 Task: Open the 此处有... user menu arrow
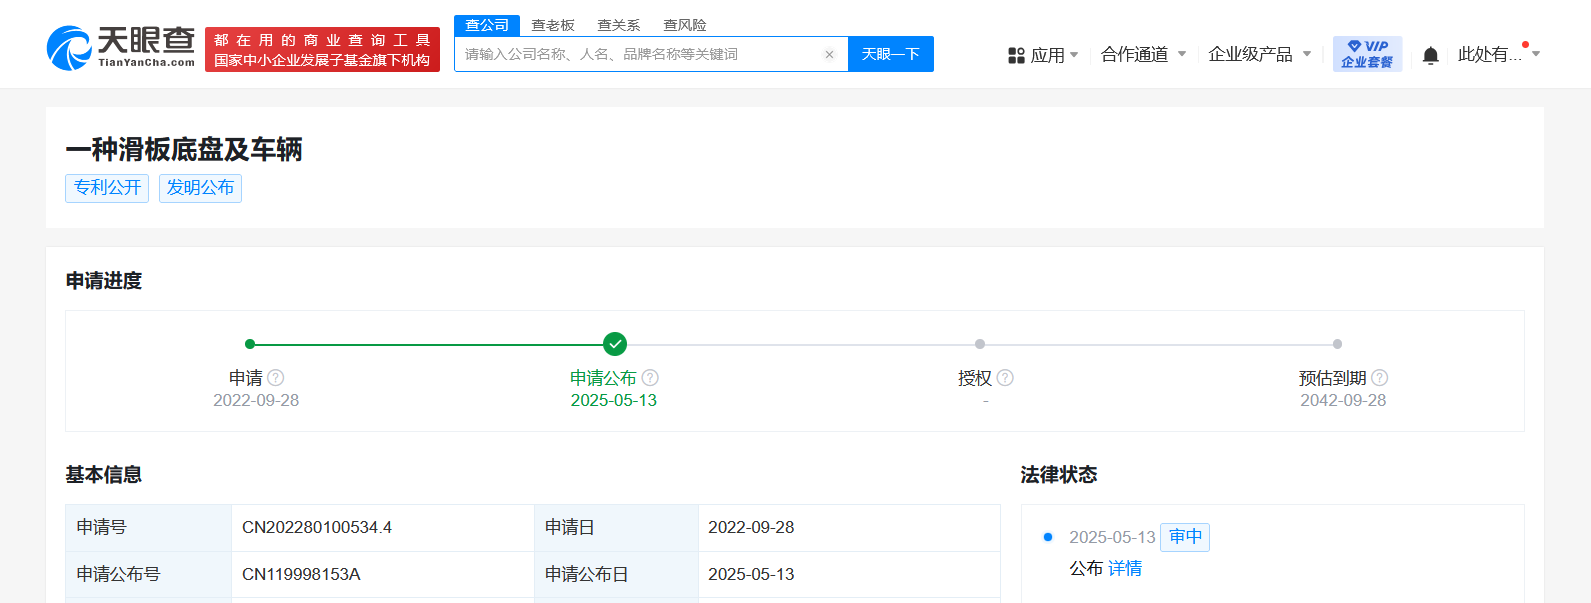tap(1536, 54)
